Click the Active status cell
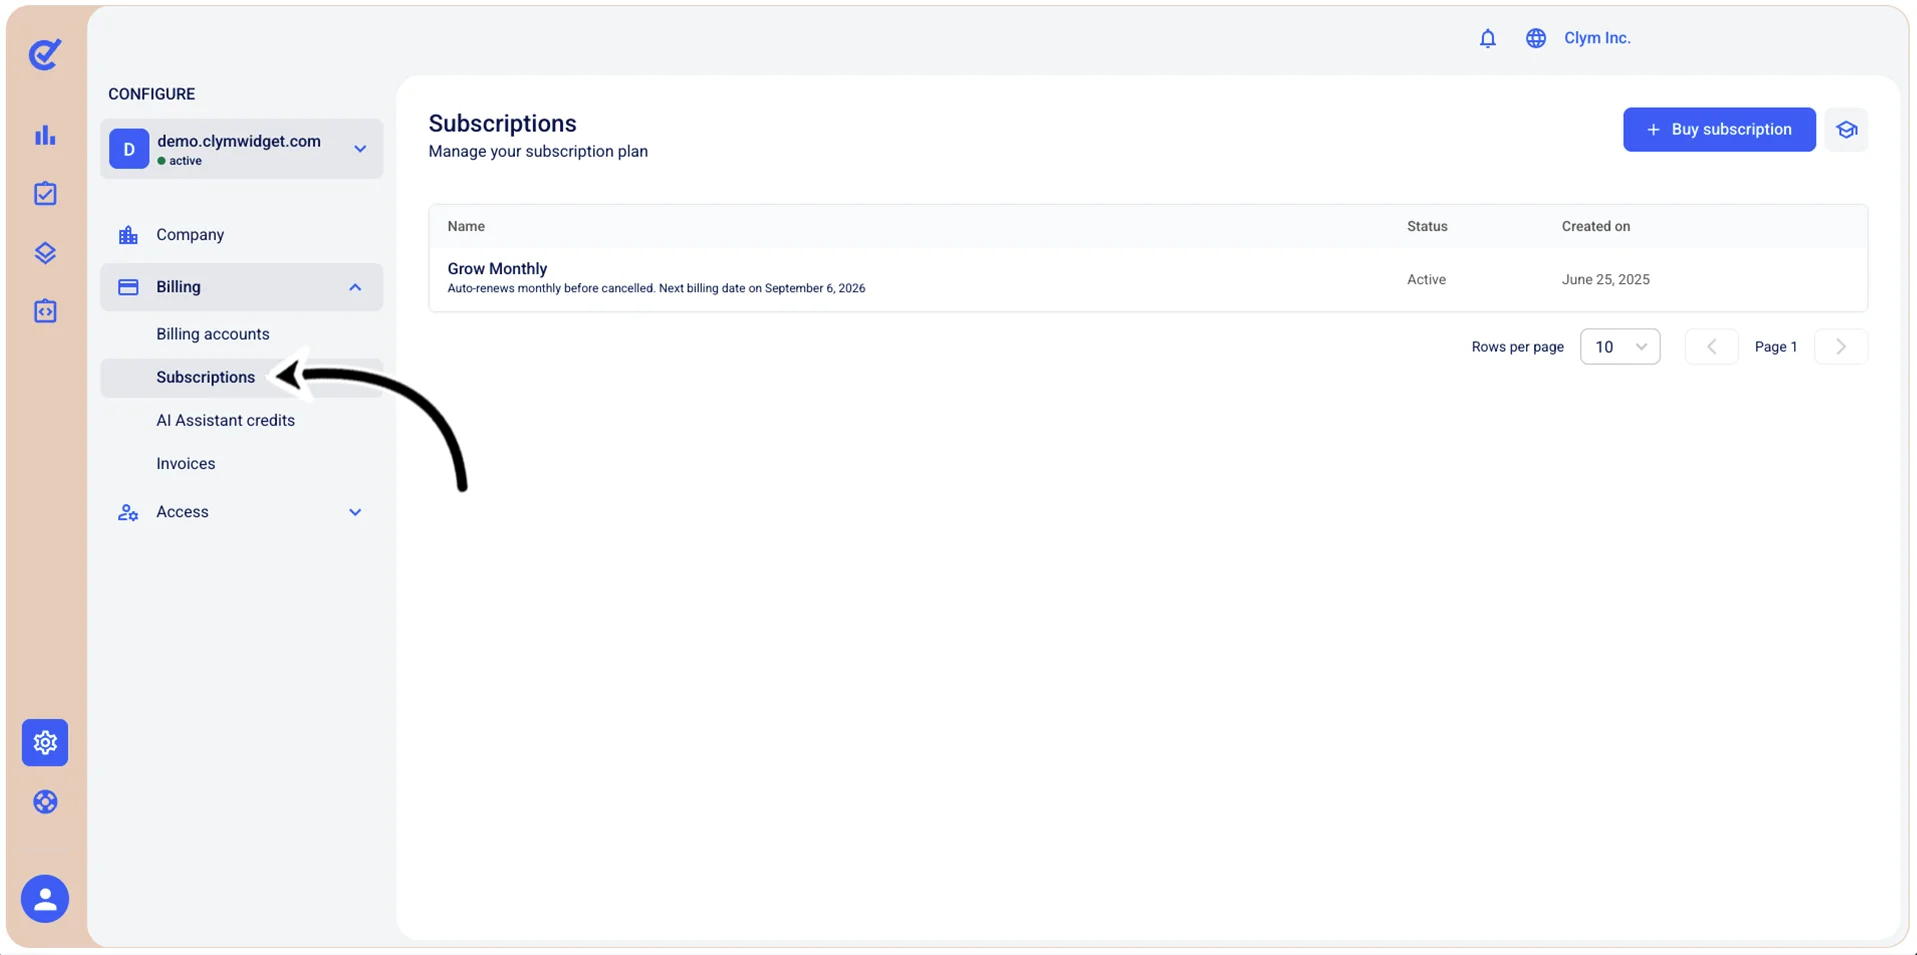 coord(1426,280)
